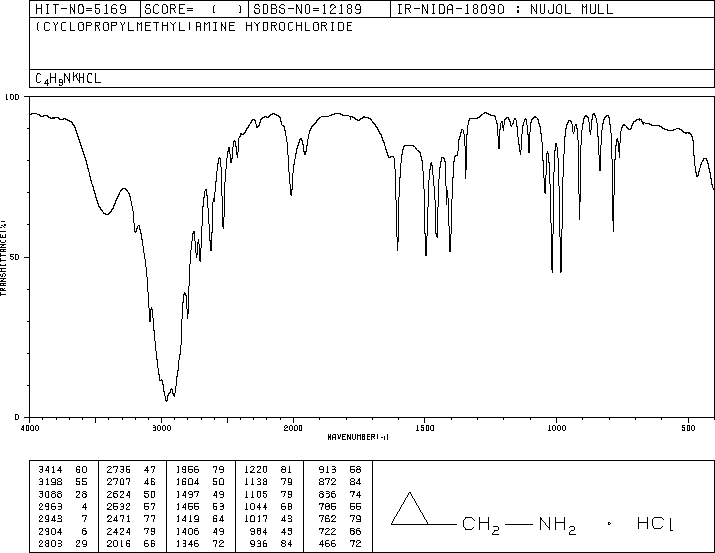
Task: Click the 1000 tick label on x-axis
Action: coord(556,428)
